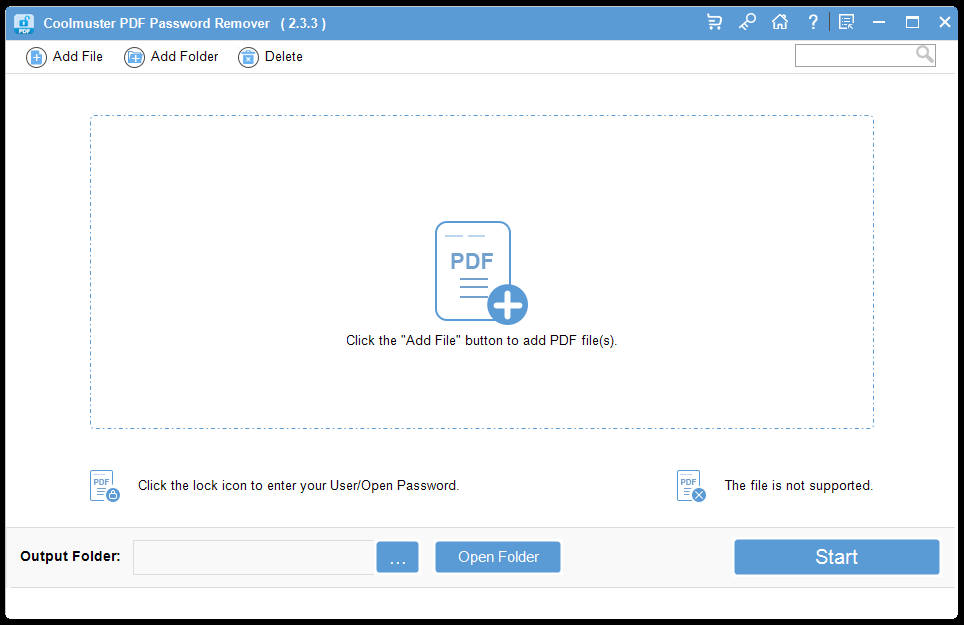964x625 pixels.
Task: Hit the Start button
Action: [836, 557]
